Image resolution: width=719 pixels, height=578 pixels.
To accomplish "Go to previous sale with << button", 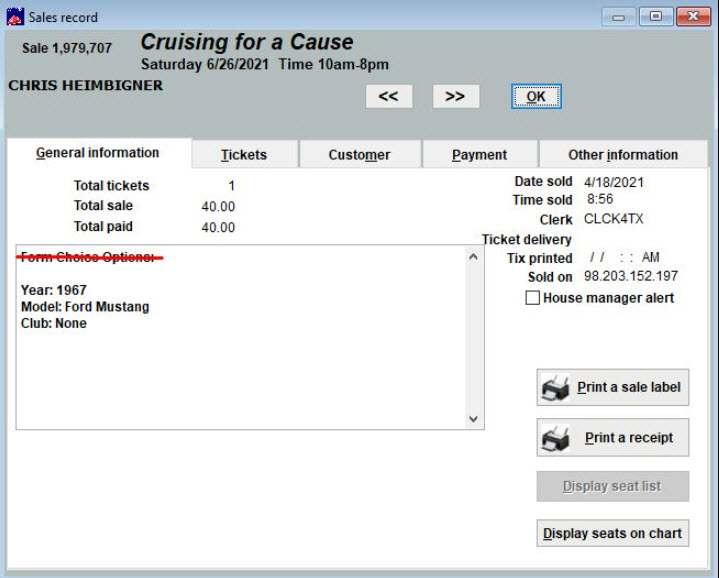I will 388,96.
